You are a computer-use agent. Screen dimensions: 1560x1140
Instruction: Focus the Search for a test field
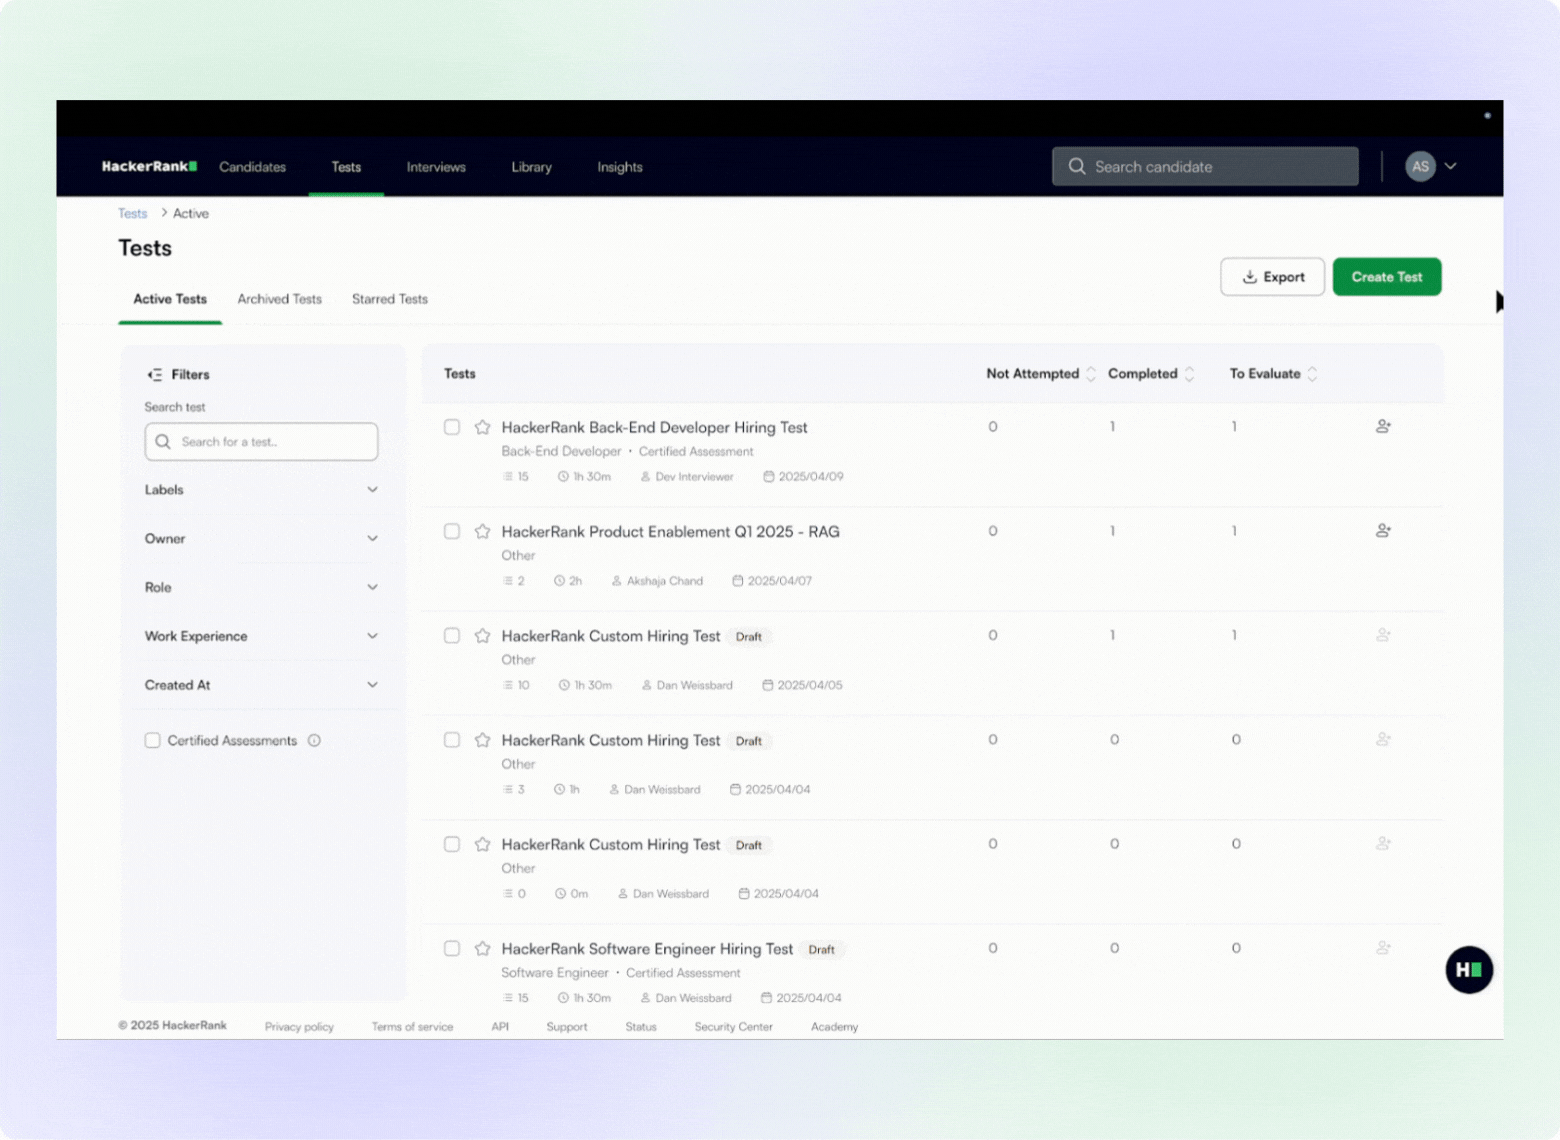pos(261,441)
